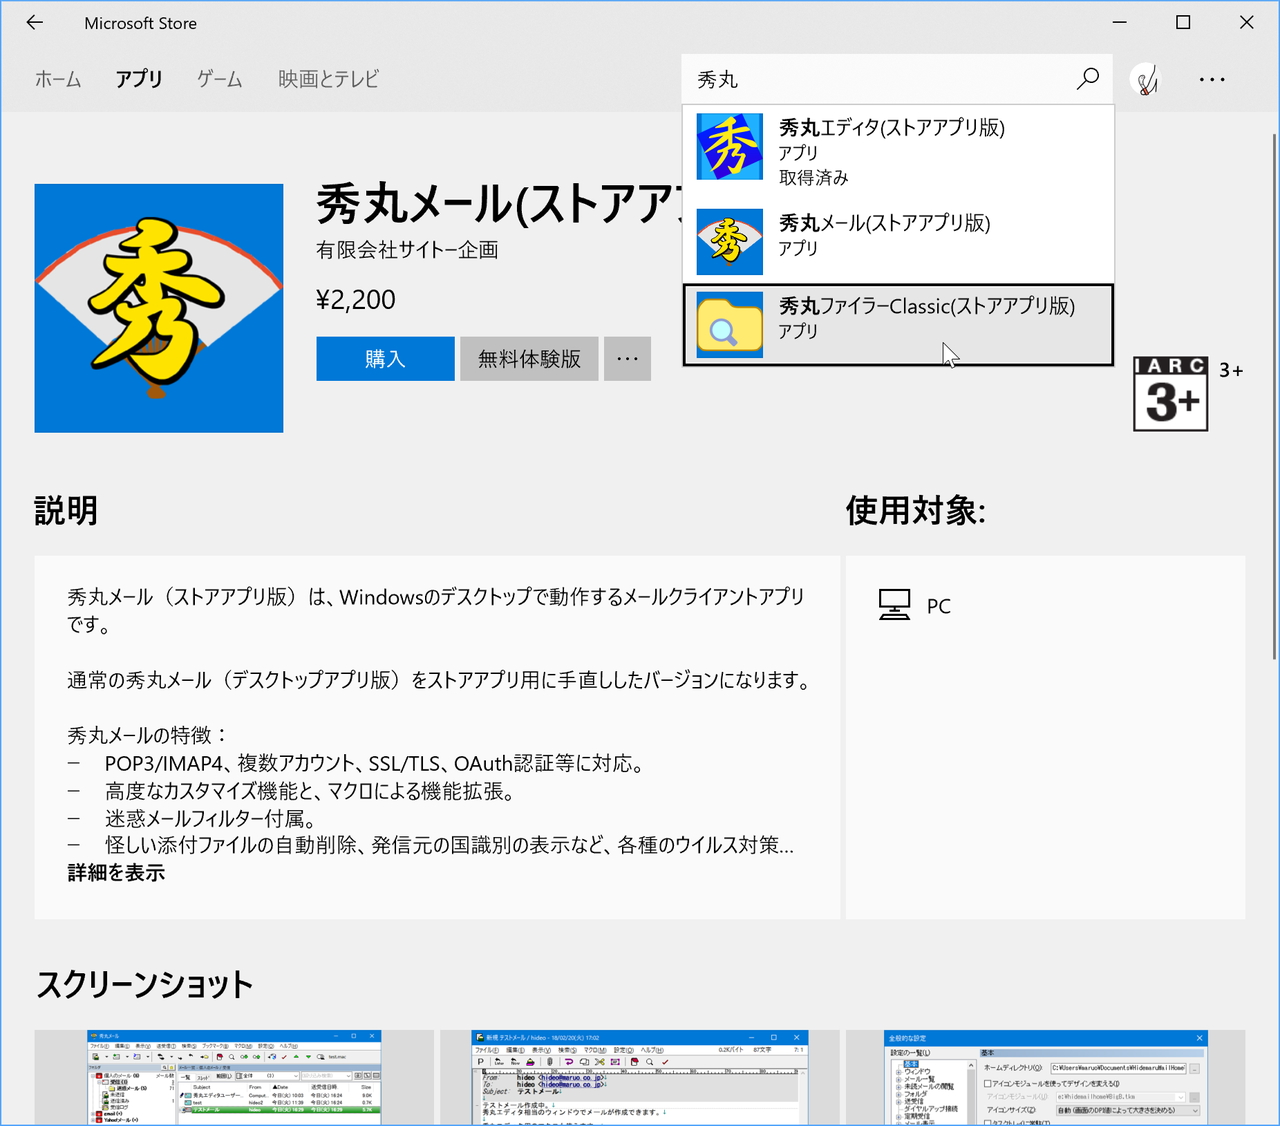Click the スクリーンショット heading
1280x1126 pixels.
(x=144, y=984)
